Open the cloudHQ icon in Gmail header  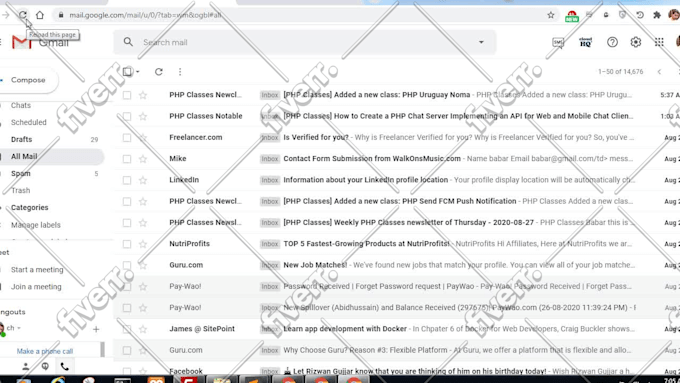[x=585, y=42]
